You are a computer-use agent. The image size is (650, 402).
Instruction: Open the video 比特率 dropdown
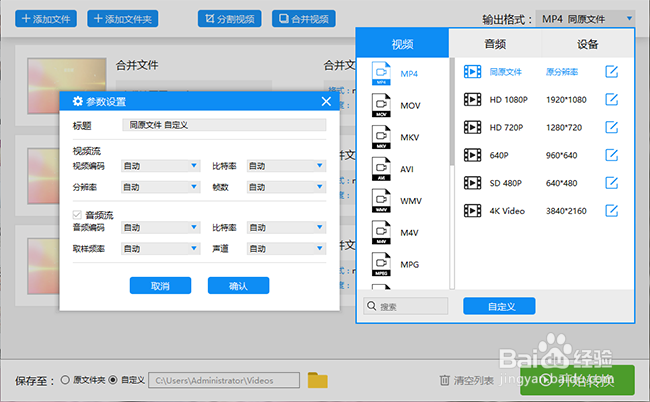tap(286, 166)
